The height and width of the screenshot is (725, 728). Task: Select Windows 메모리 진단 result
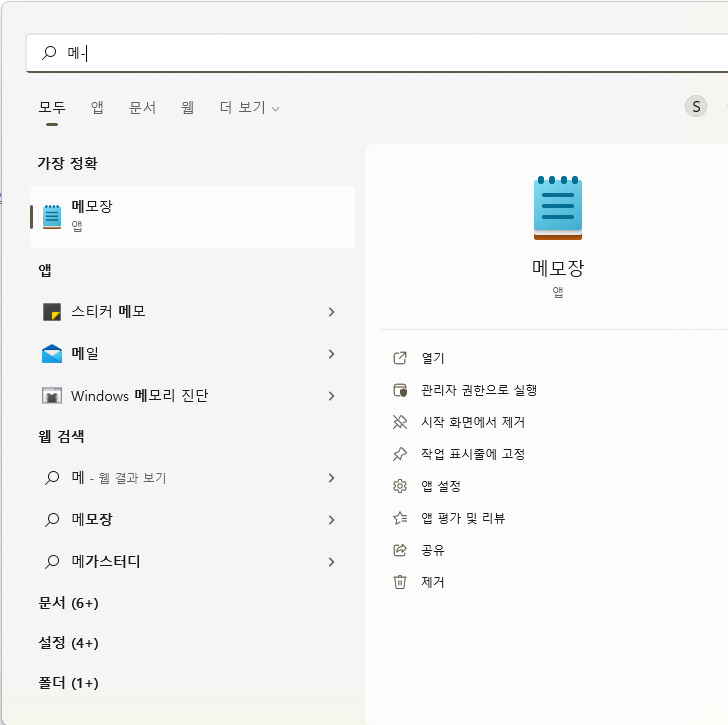pos(193,395)
